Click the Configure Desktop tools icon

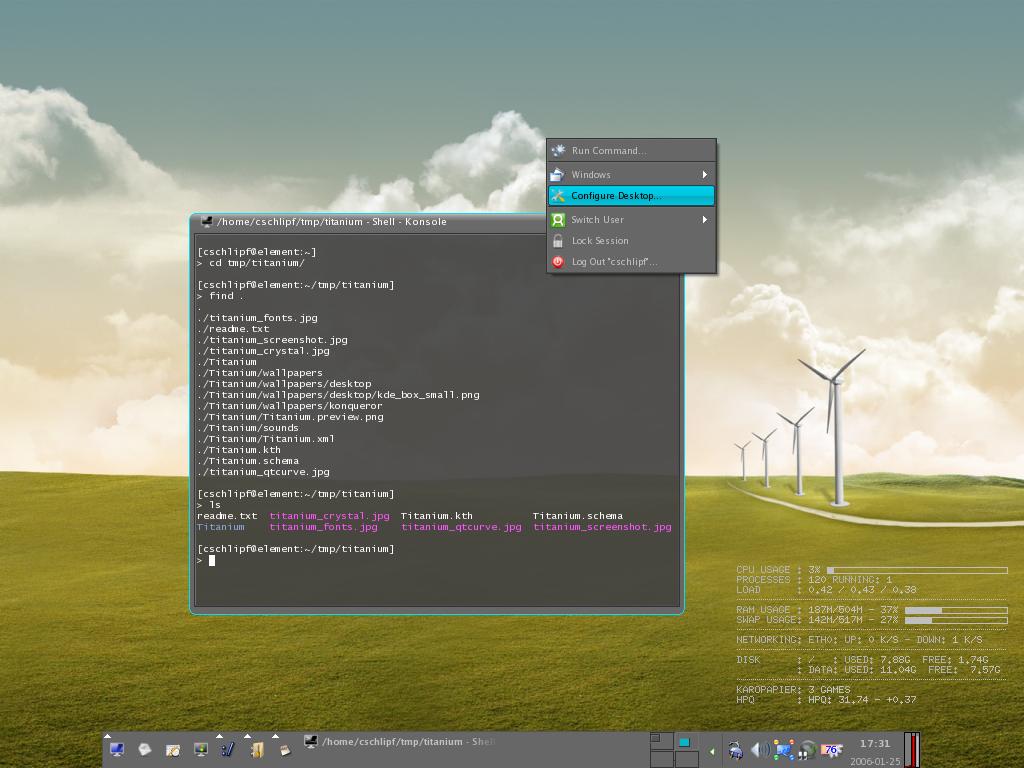pyautogui.click(x=558, y=195)
